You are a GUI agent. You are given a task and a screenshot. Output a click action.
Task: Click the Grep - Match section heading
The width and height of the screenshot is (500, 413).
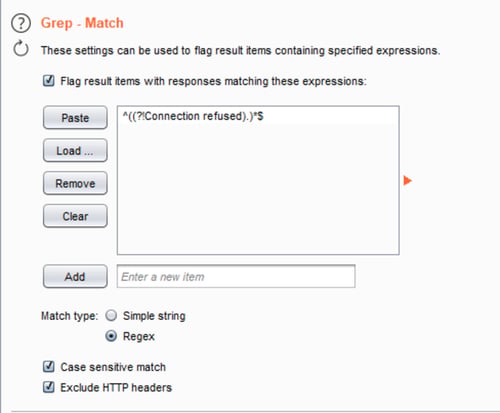82,23
